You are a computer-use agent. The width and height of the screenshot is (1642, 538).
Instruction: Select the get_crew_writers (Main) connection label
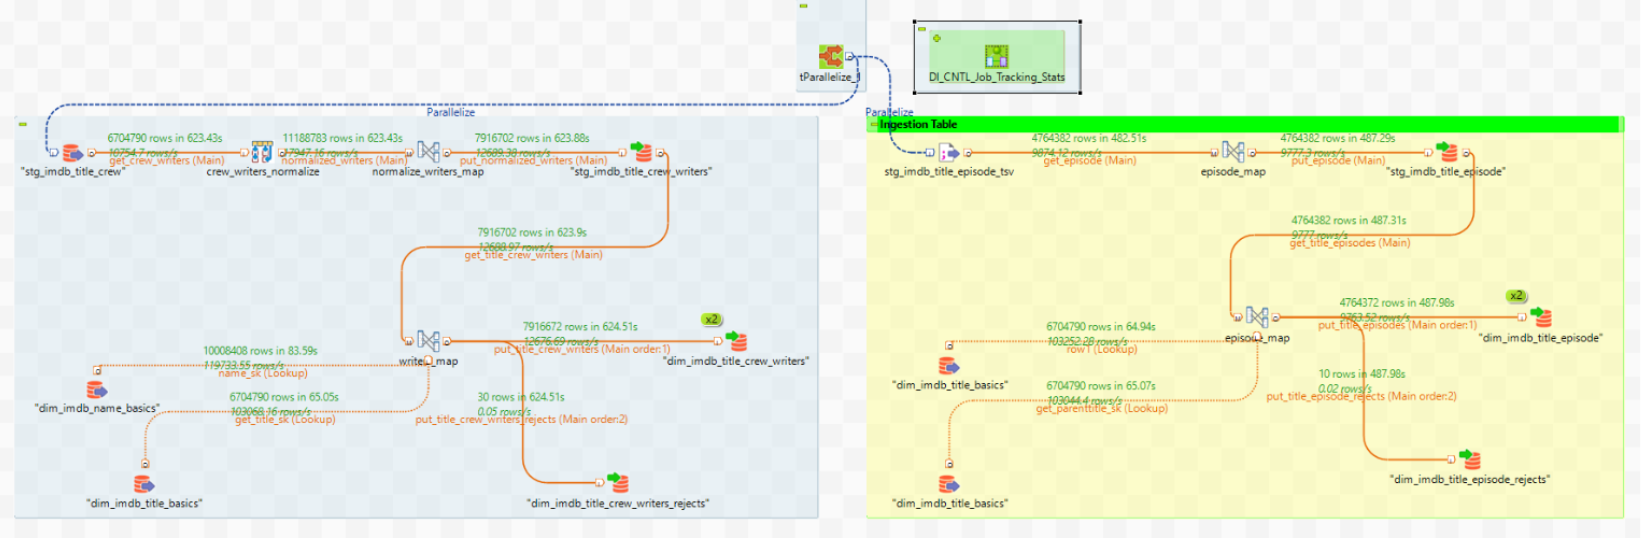(166, 160)
